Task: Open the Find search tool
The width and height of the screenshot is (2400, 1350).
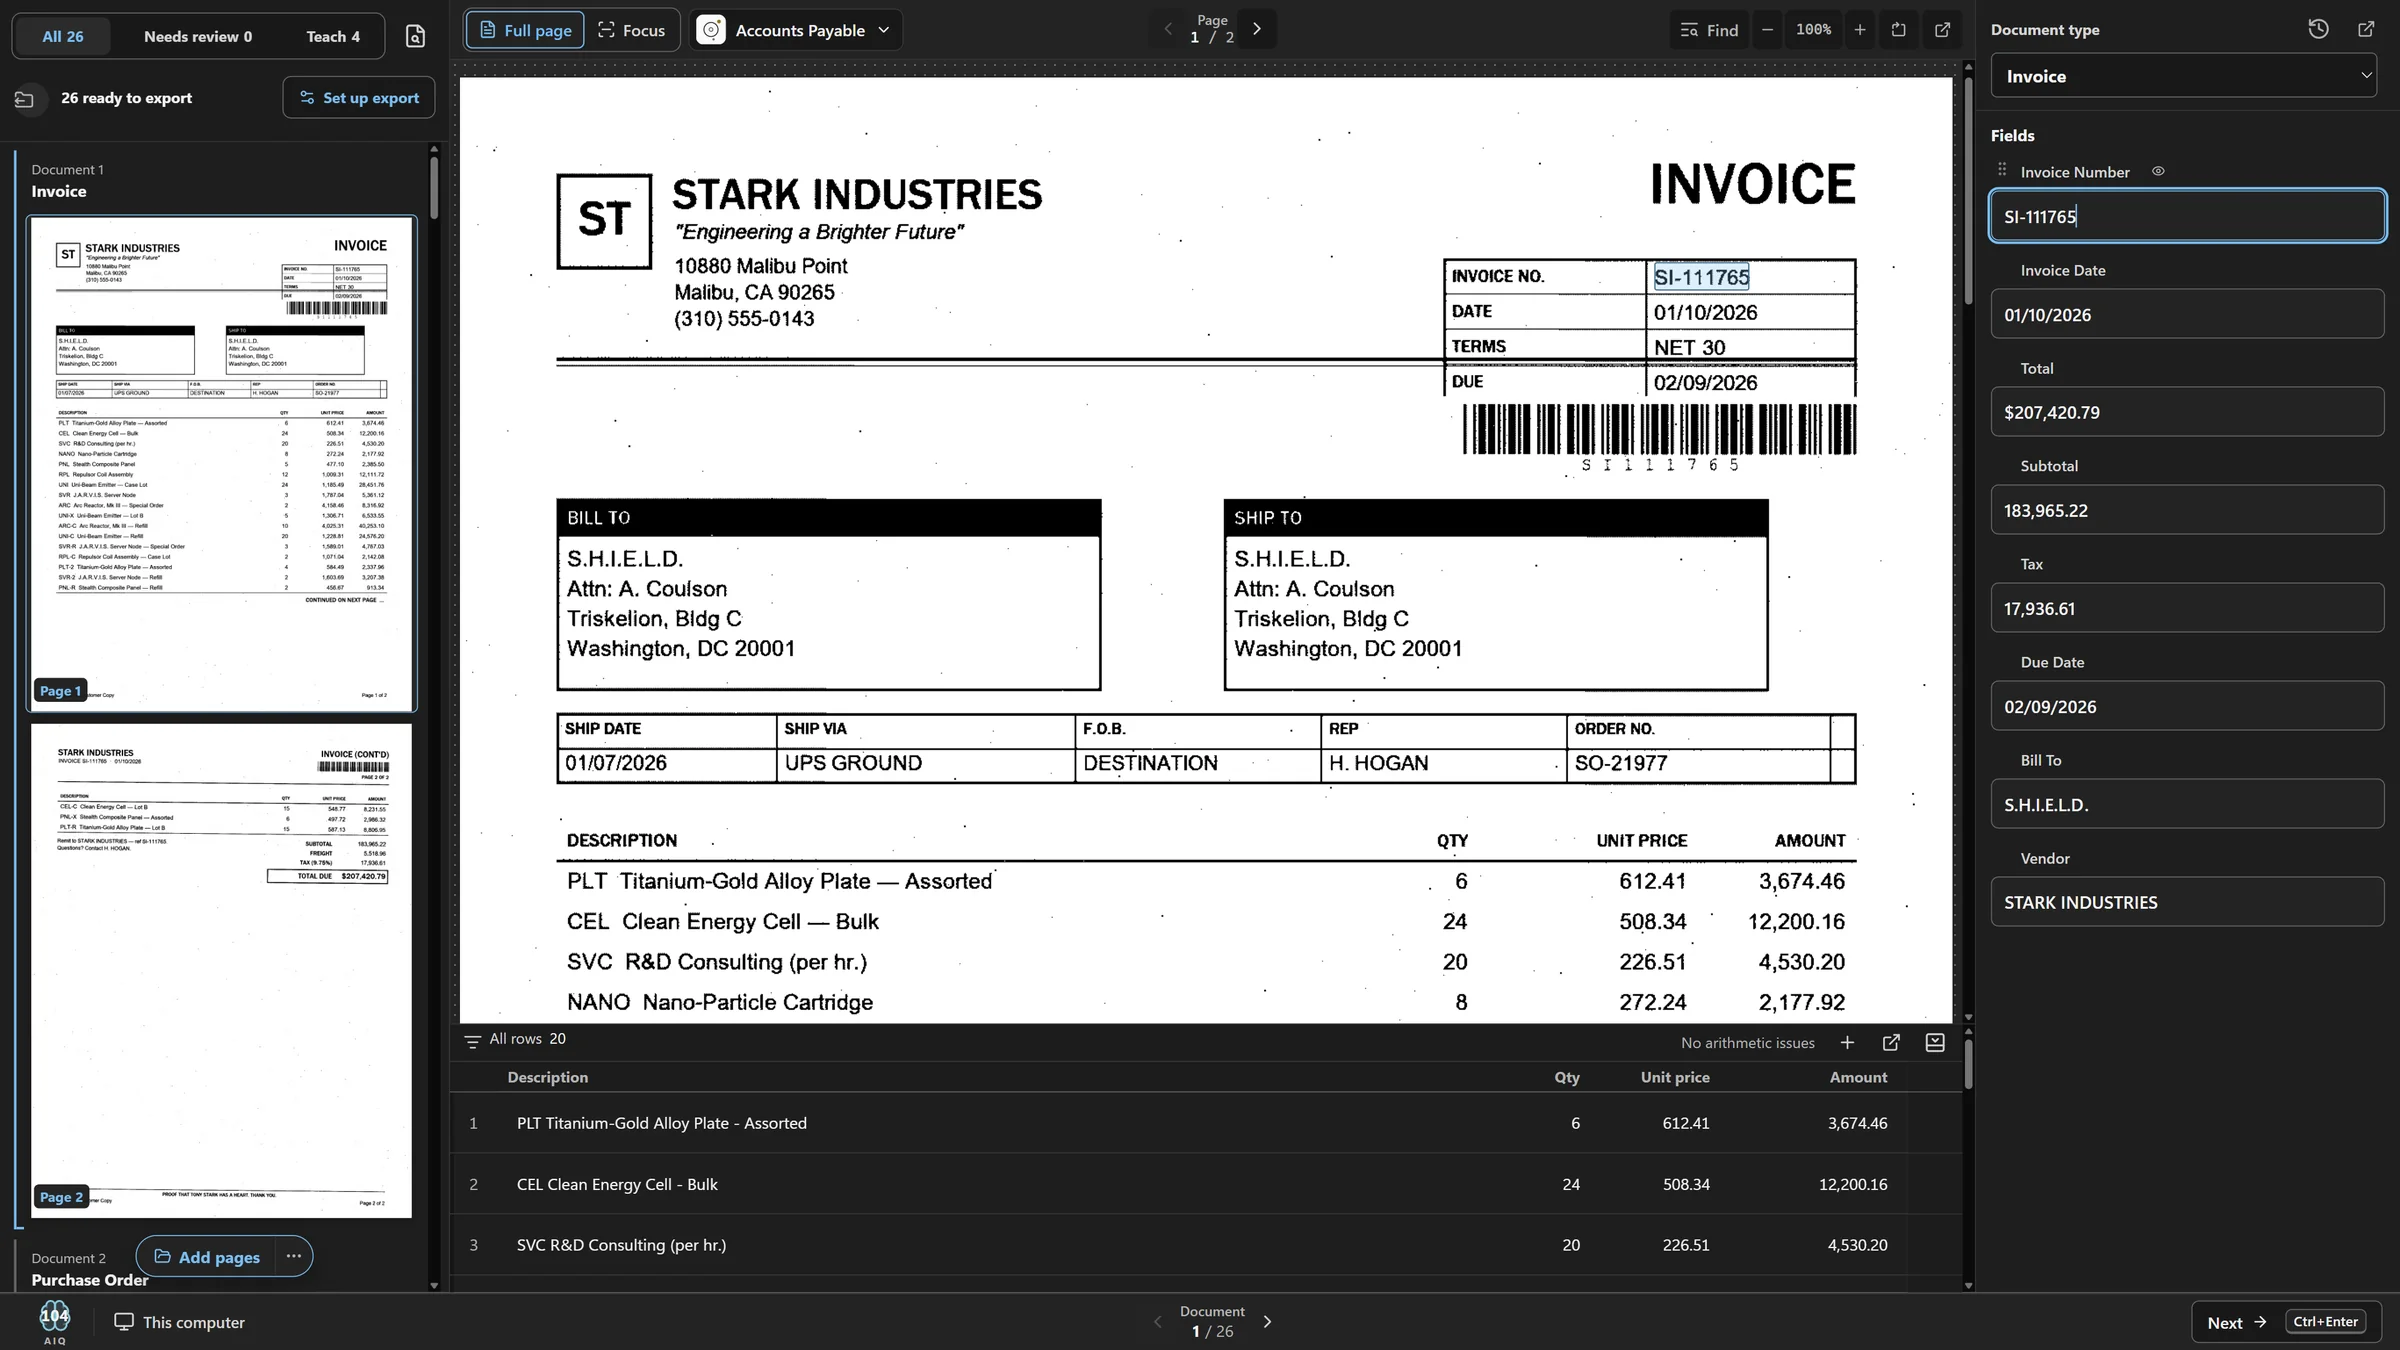Action: click(1708, 30)
